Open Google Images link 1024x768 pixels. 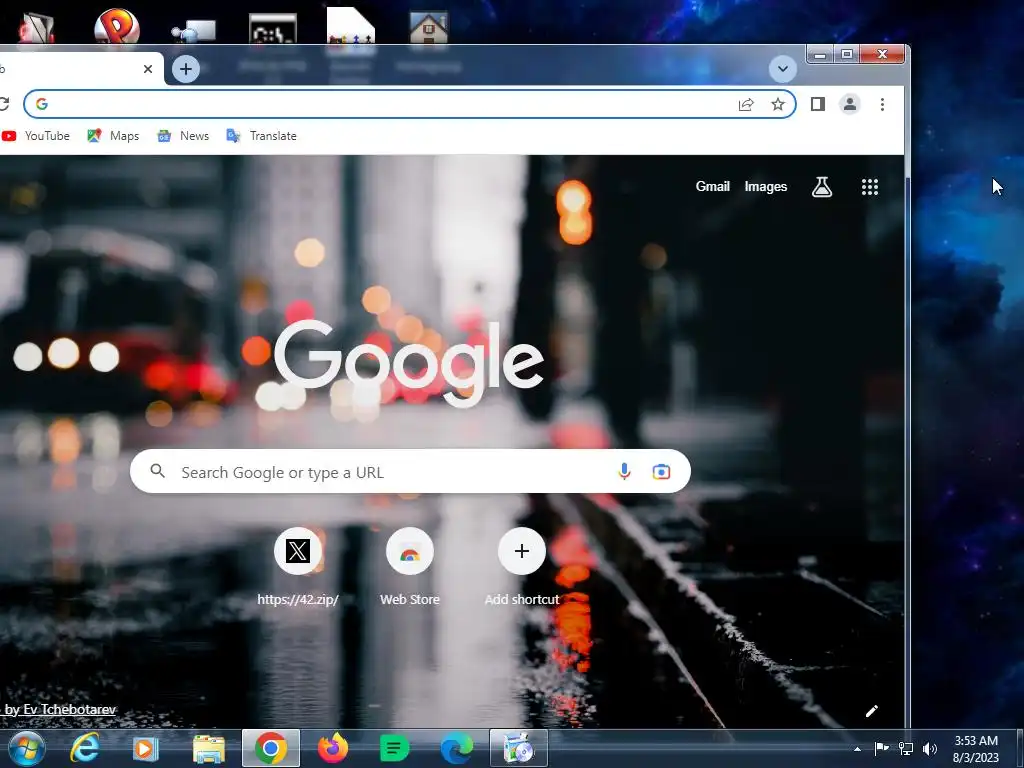point(766,187)
